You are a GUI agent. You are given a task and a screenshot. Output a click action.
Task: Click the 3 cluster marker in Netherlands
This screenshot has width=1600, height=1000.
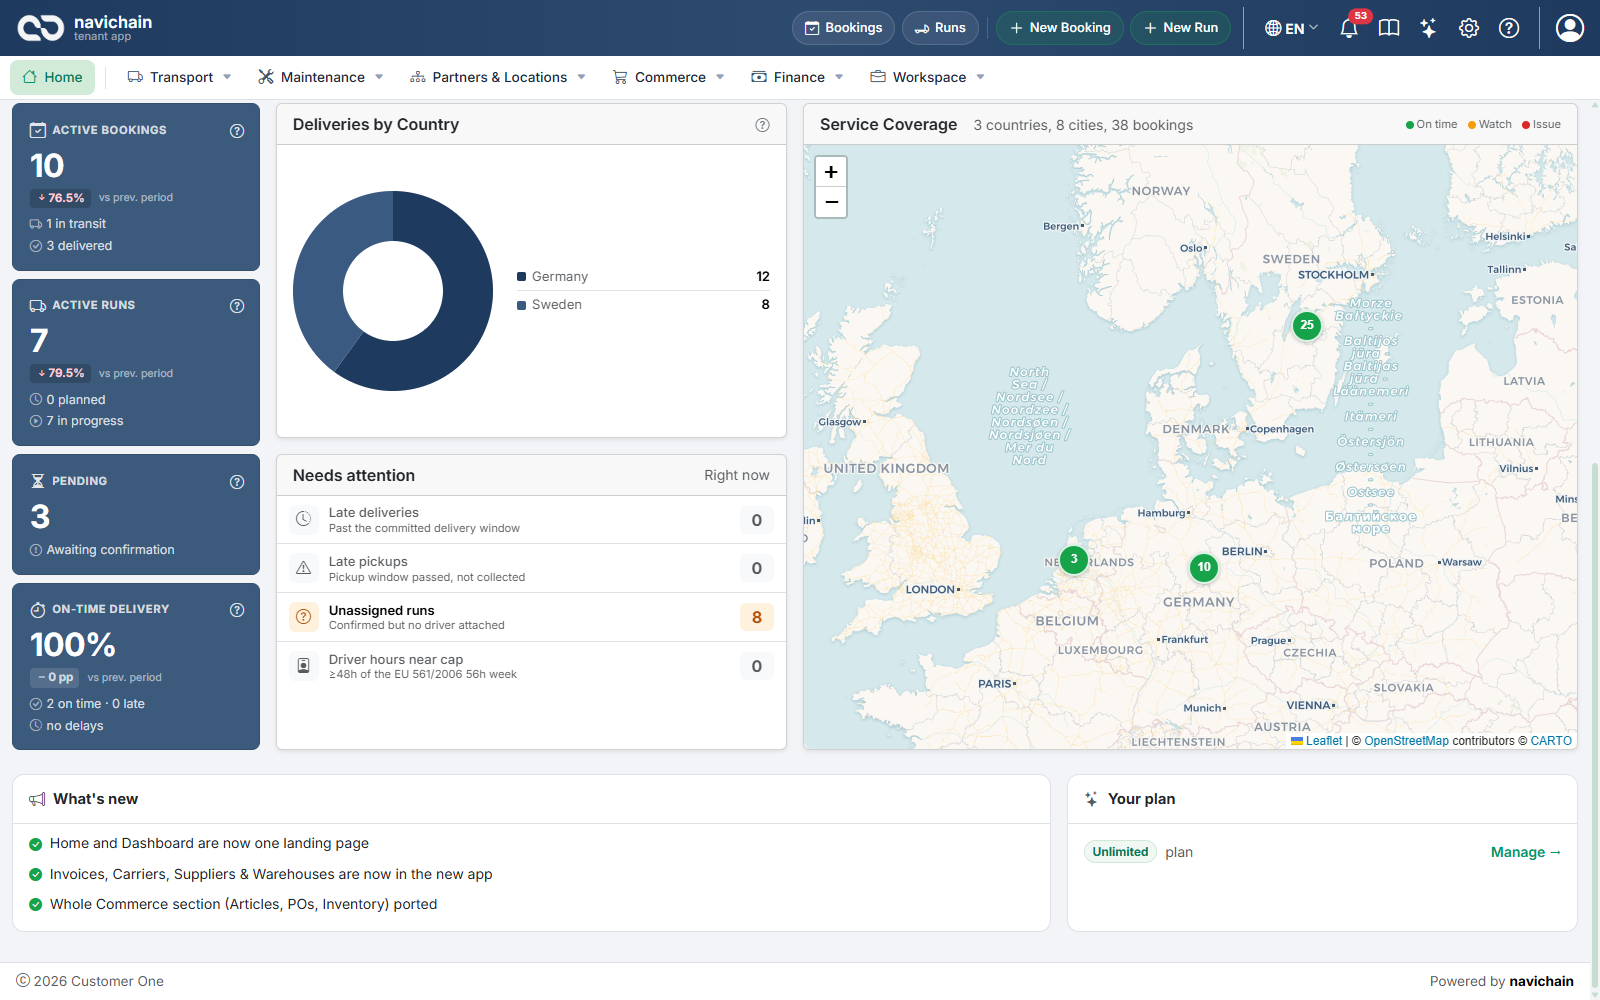click(x=1074, y=559)
